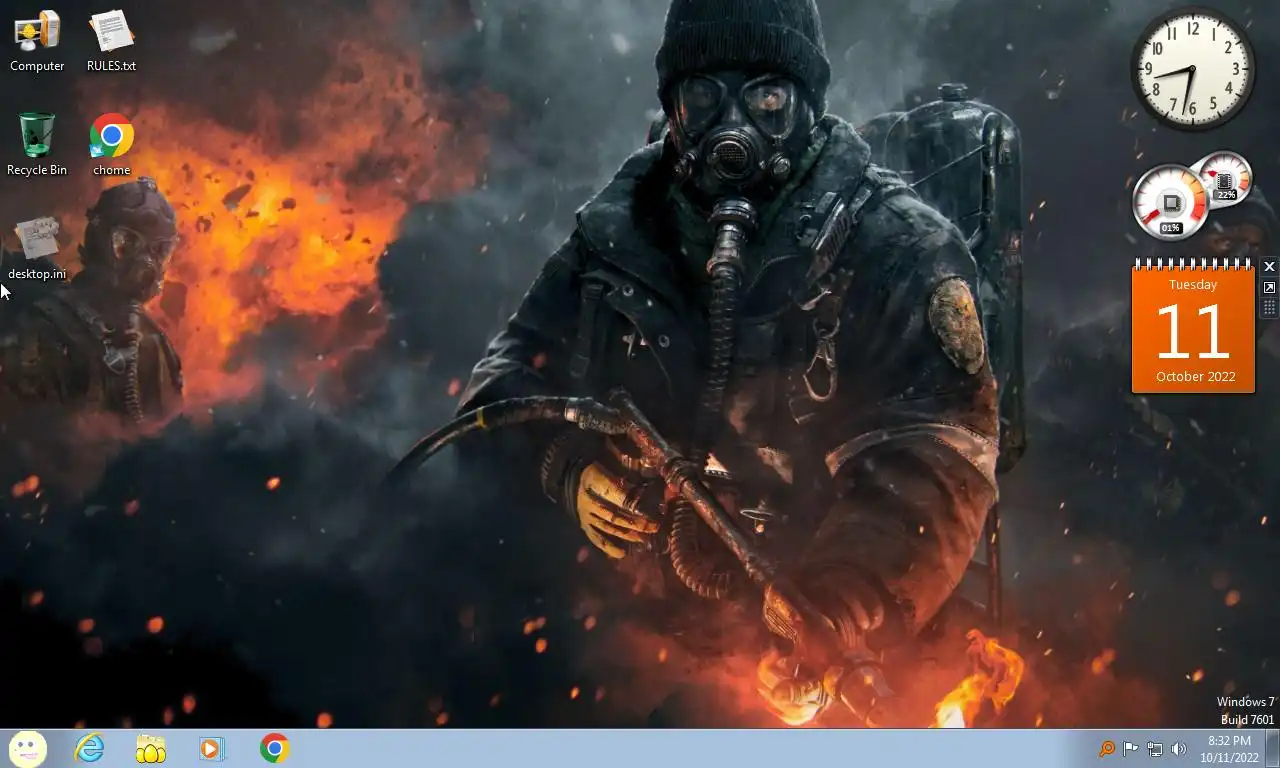Open the taskbar file explorer folder icon
This screenshot has width=1280, height=768.
point(151,748)
